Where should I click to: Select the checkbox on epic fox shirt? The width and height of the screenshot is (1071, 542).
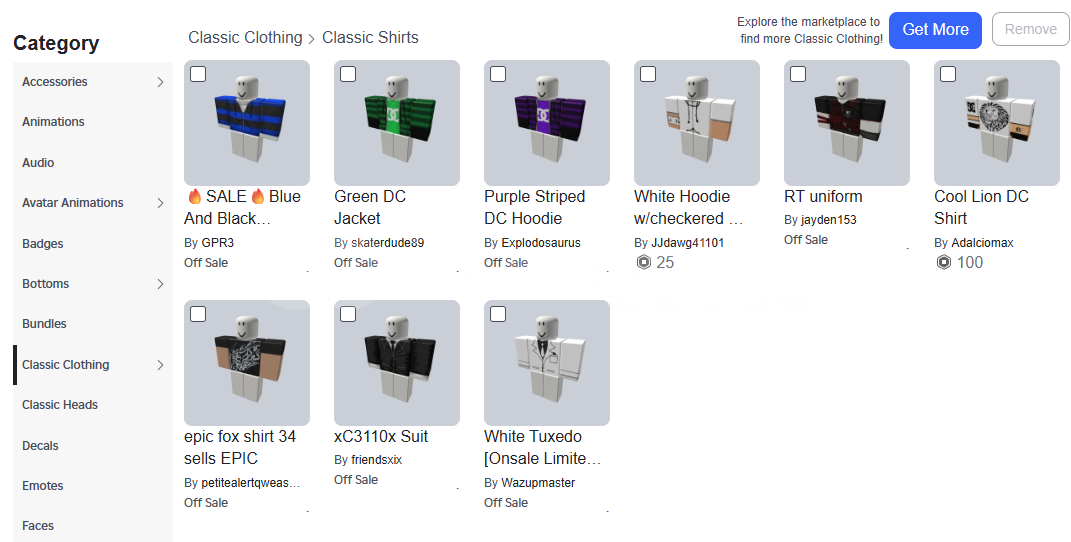[x=198, y=314]
